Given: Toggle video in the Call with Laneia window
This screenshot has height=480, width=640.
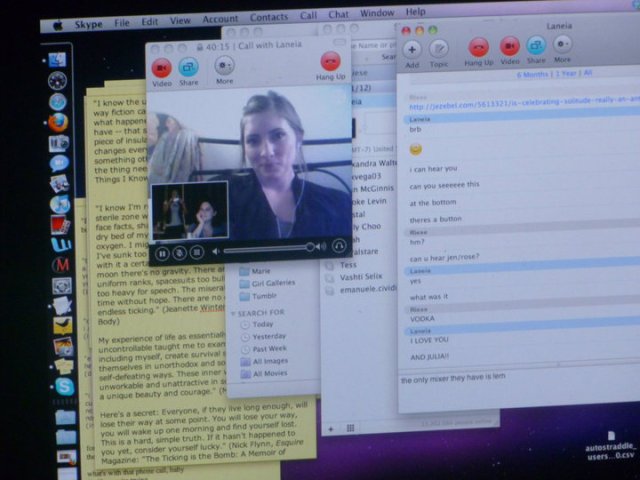Looking at the screenshot, I should coord(162,68).
